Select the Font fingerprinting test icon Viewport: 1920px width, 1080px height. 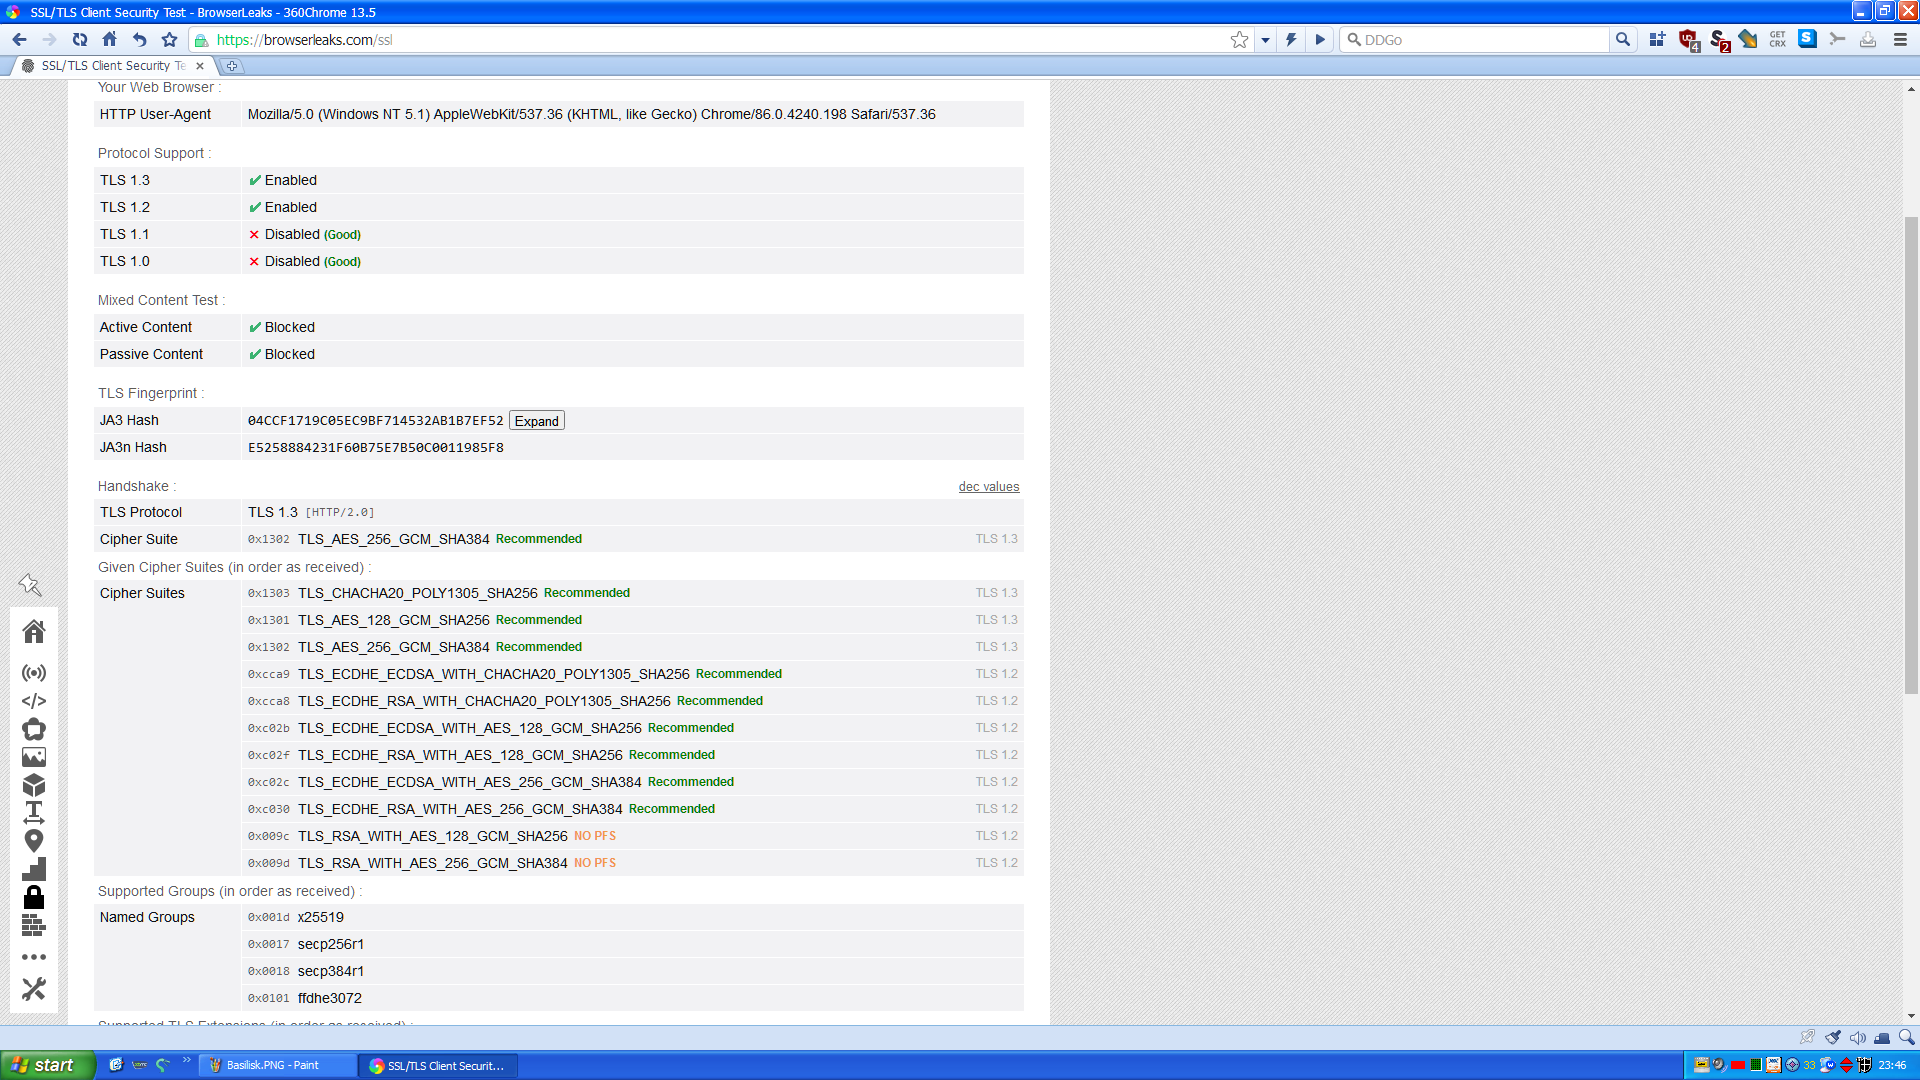point(34,812)
